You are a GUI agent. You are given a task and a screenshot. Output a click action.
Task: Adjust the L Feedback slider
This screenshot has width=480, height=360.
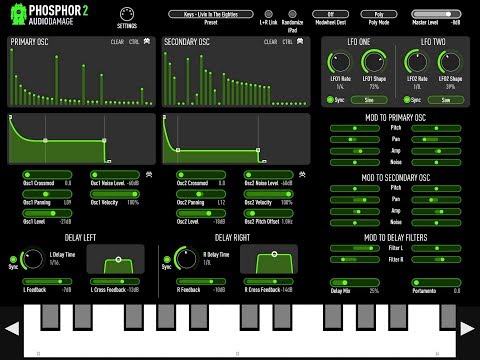point(47,282)
